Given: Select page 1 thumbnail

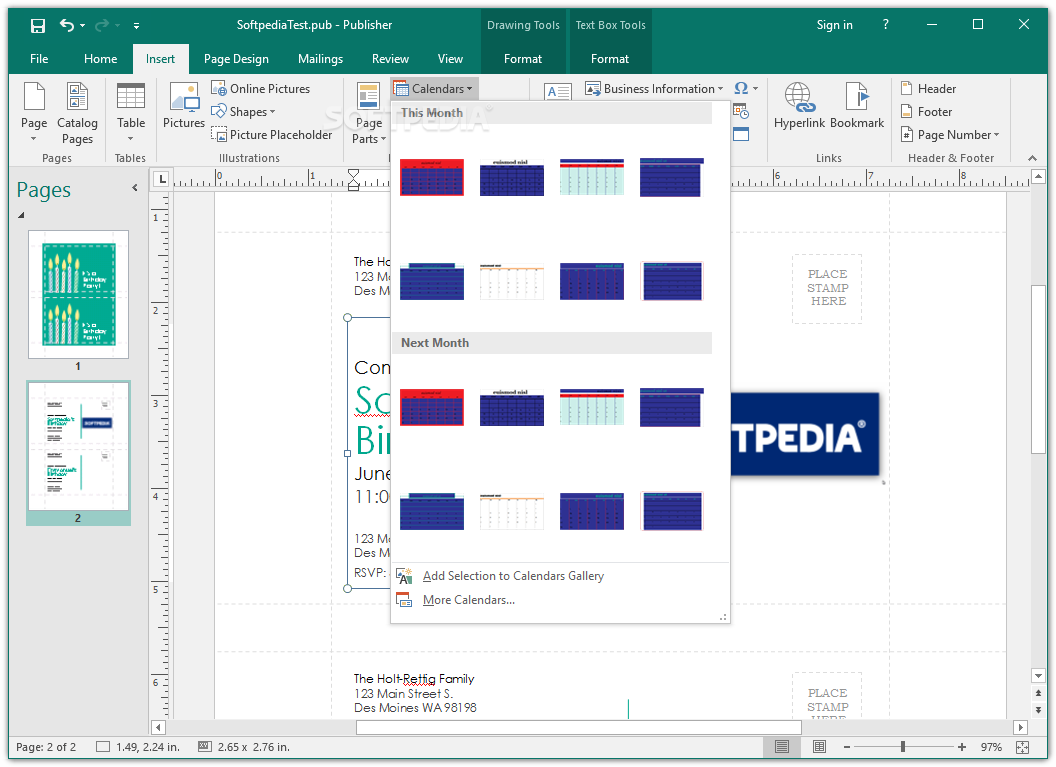Looking at the screenshot, I should [78, 294].
